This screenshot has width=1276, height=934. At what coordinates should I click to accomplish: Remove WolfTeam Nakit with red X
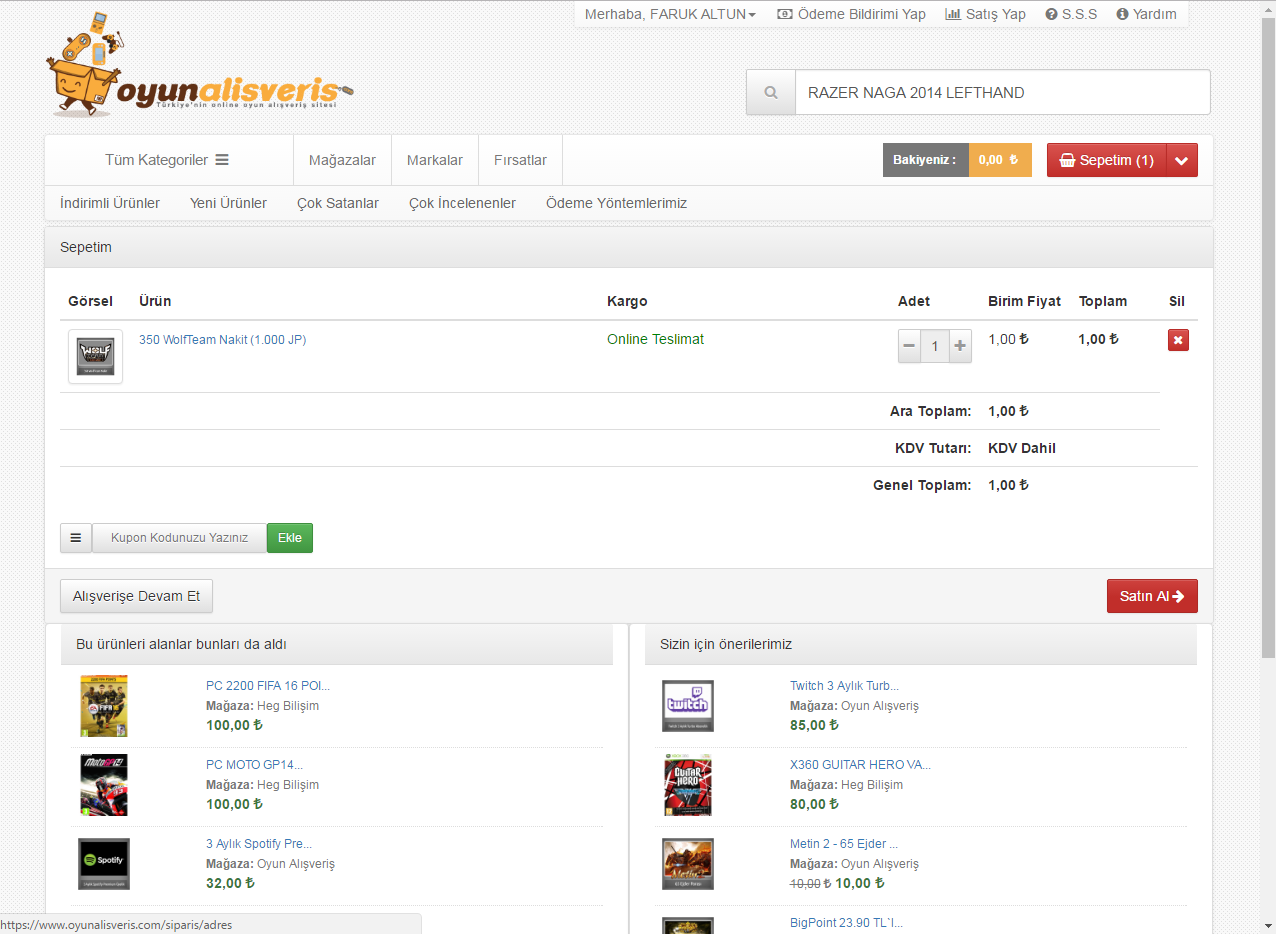point(1178,340)
